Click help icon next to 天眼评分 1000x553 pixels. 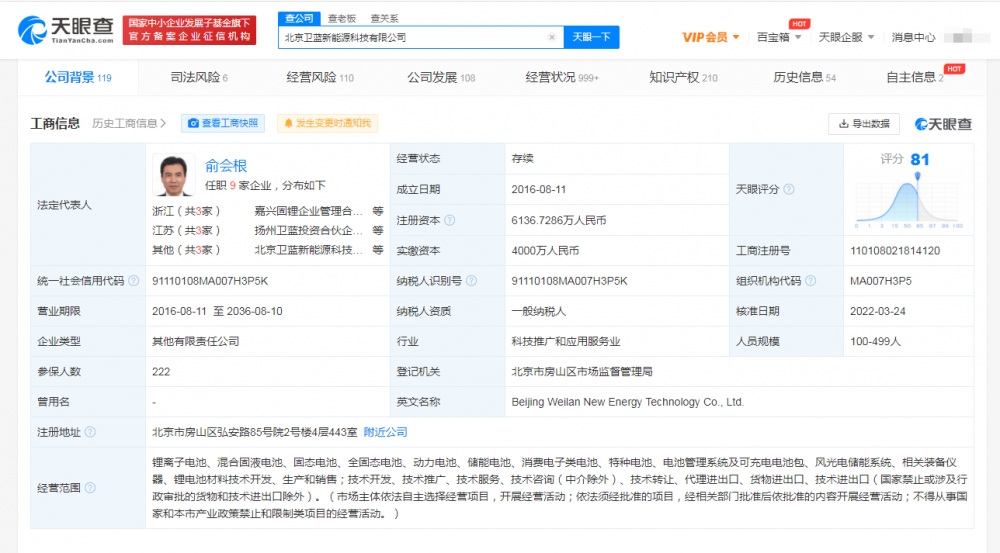pos(789,189)
